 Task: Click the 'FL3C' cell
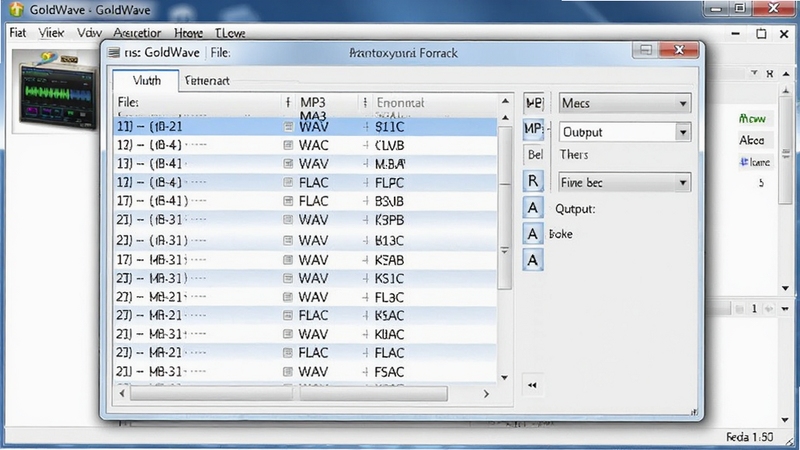[x=389, y=297]
